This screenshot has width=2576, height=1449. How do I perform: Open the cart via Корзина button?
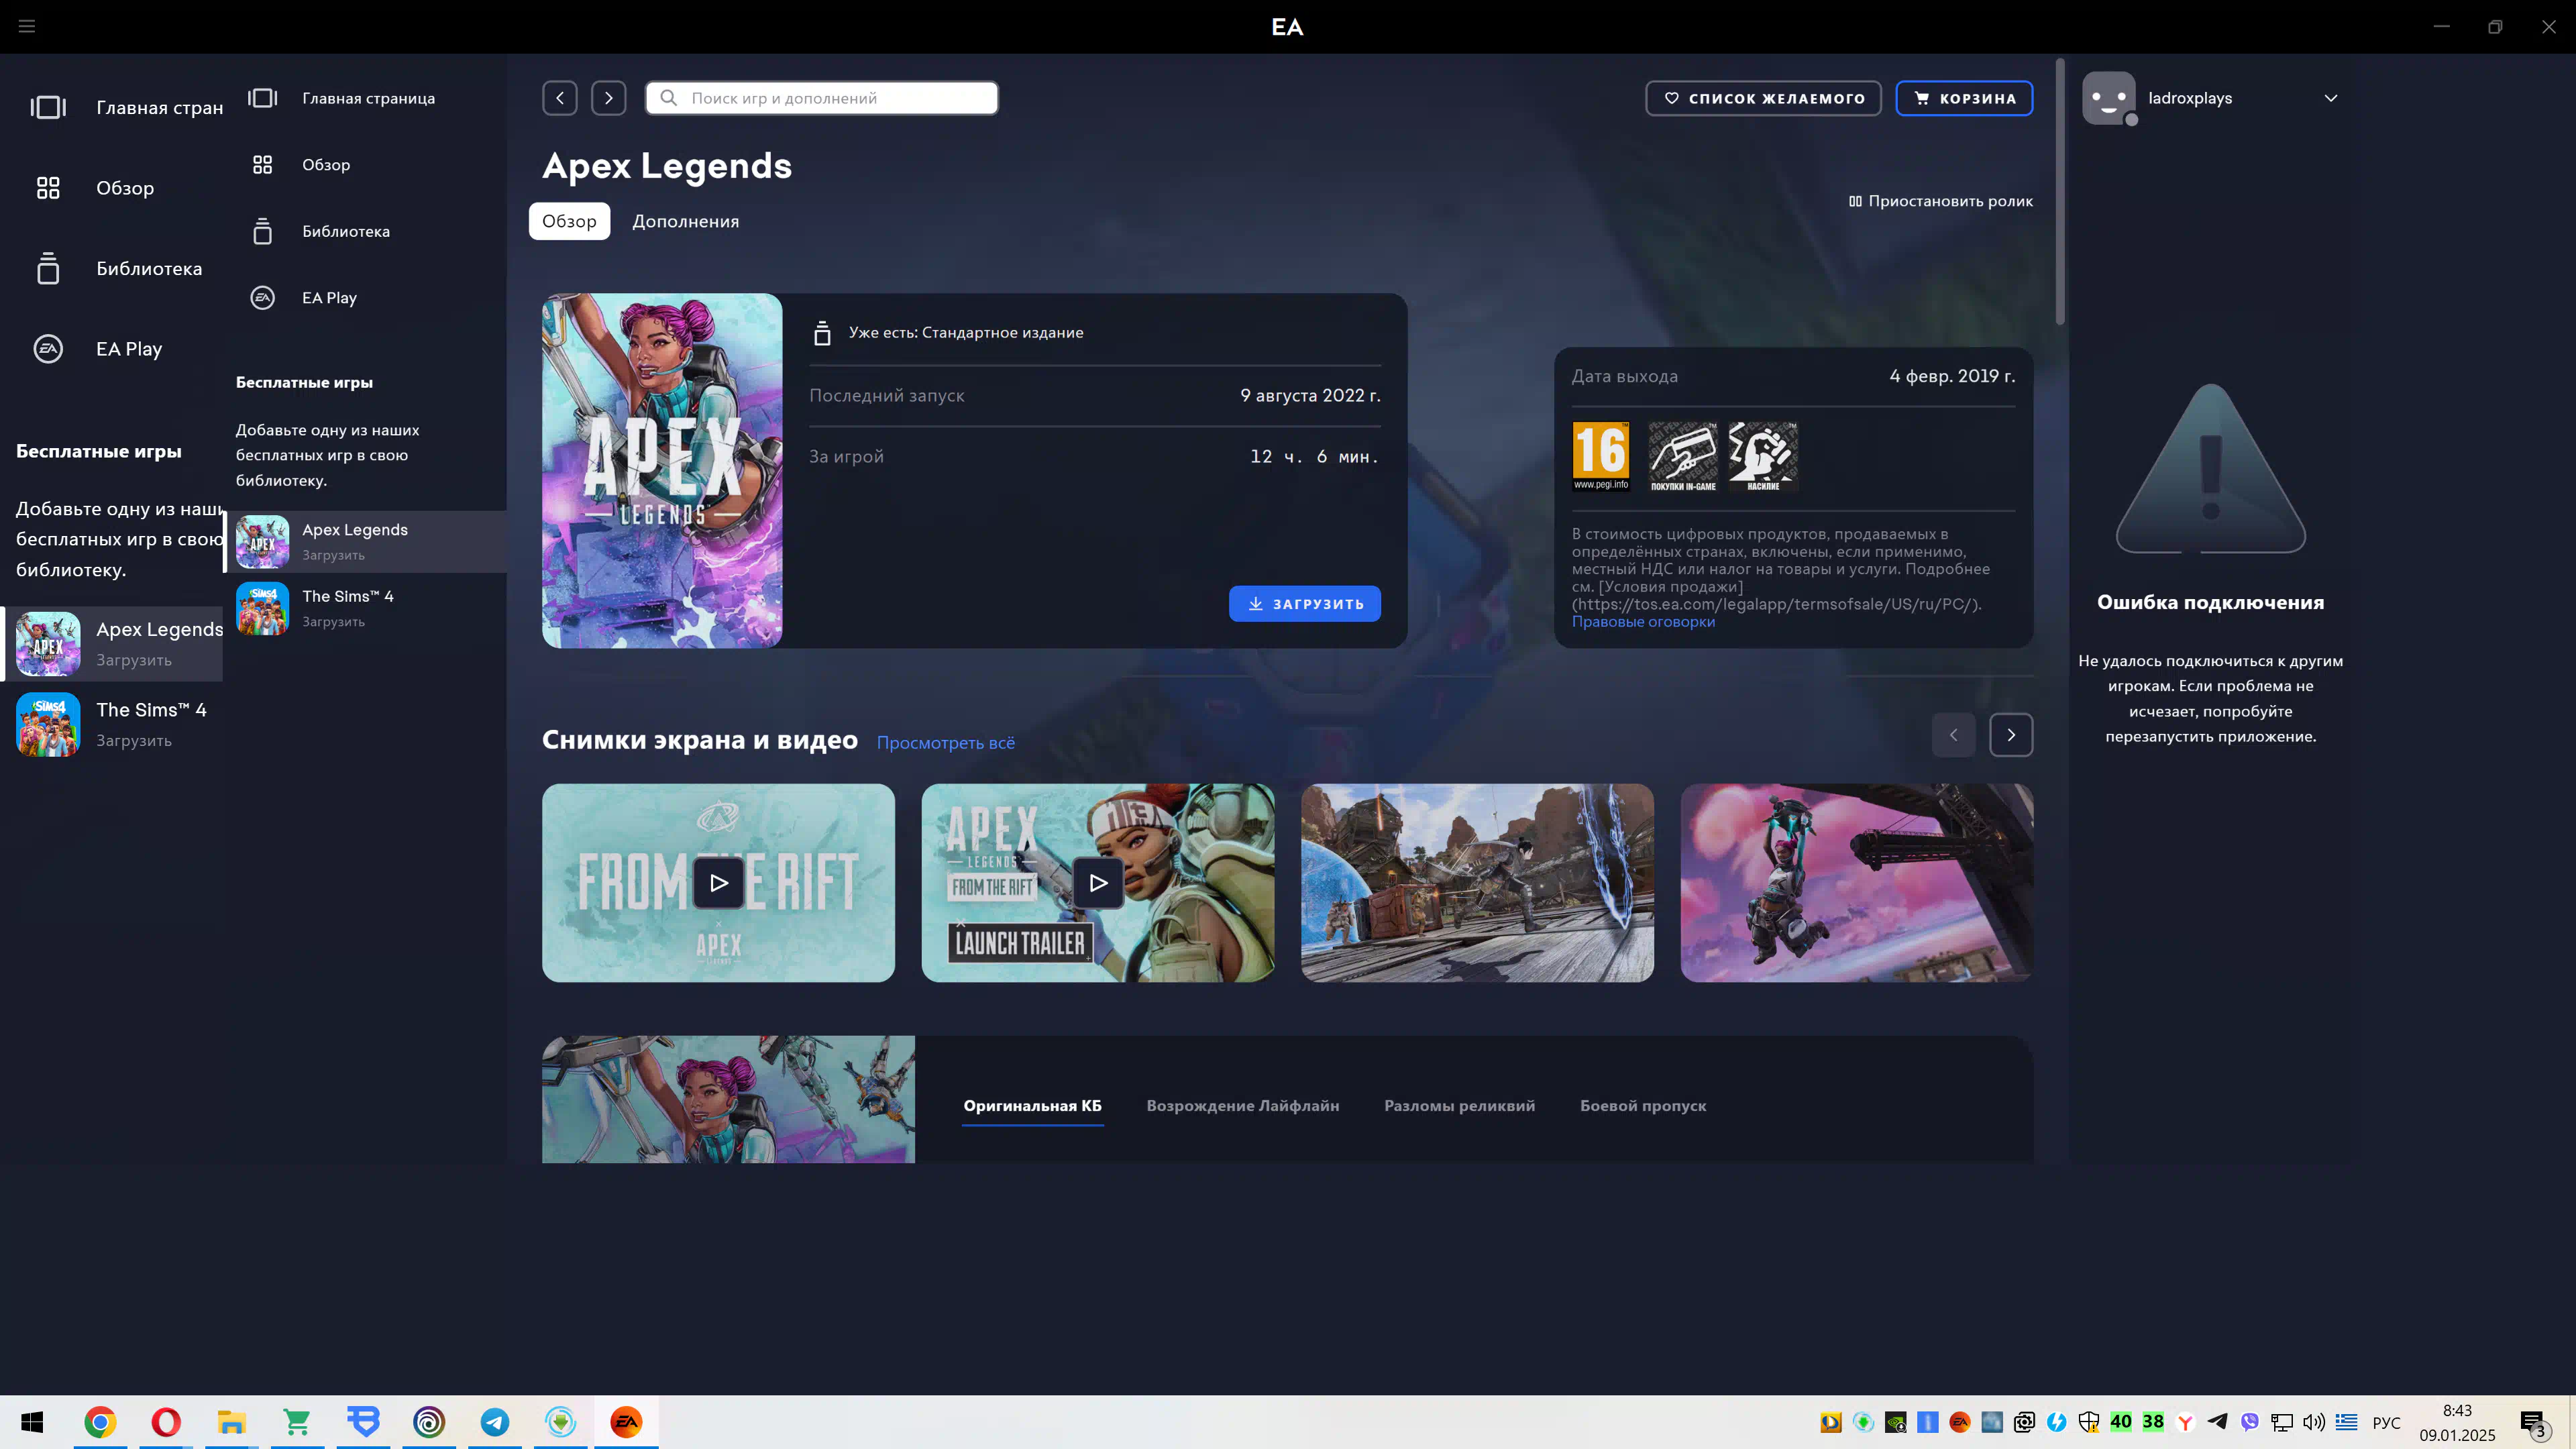pyautogui.click(x=1964, y=98)
